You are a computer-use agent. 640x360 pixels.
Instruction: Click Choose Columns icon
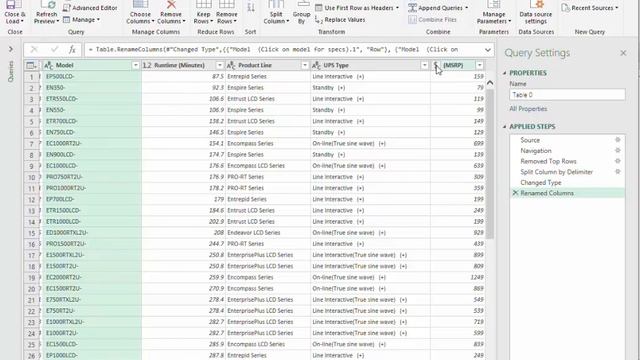point(140,4)
